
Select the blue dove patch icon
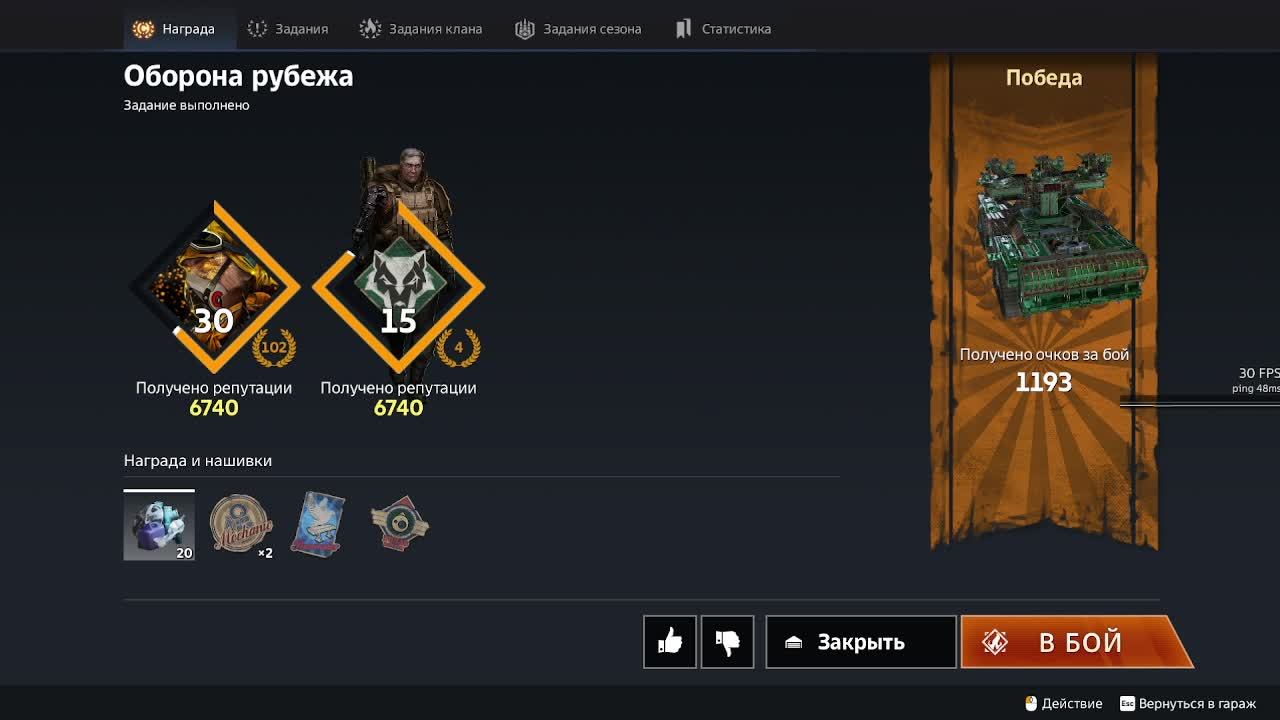tap(318, 523)
